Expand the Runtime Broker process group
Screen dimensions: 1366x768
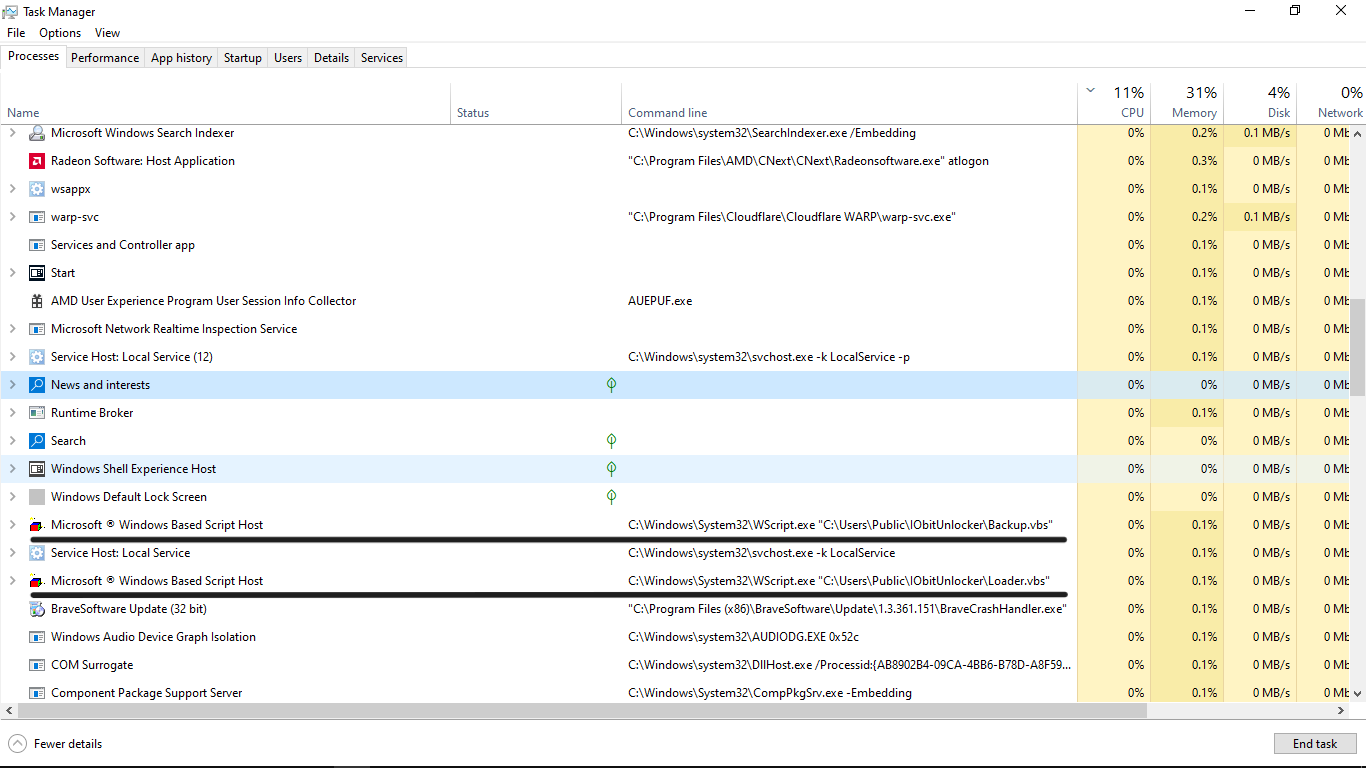[x=12, y=412]
